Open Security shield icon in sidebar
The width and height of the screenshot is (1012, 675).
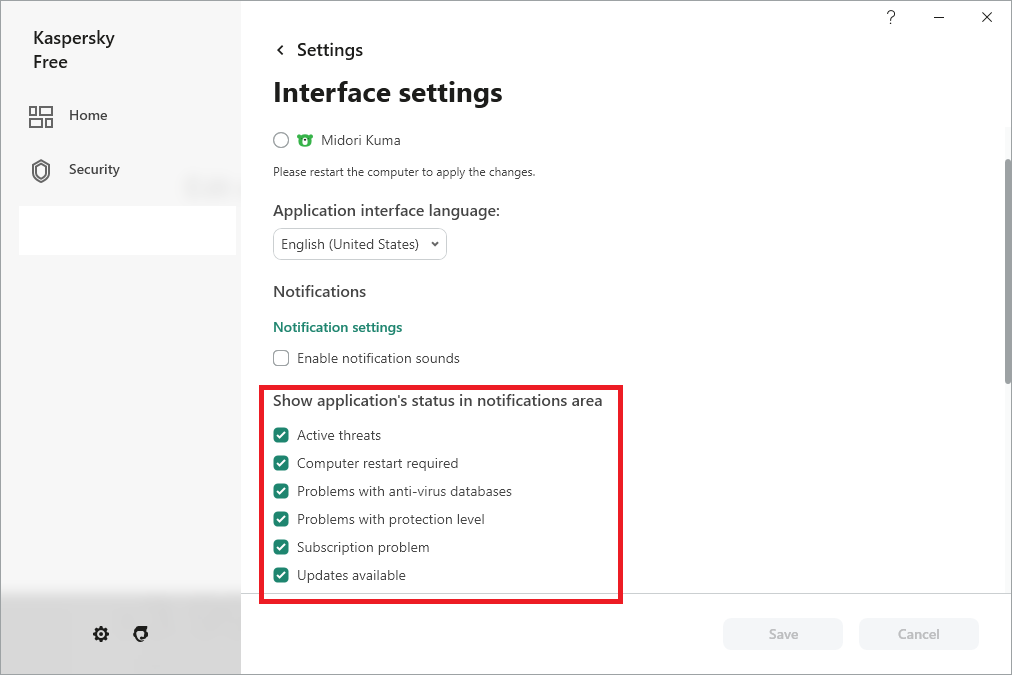point(41,171)
